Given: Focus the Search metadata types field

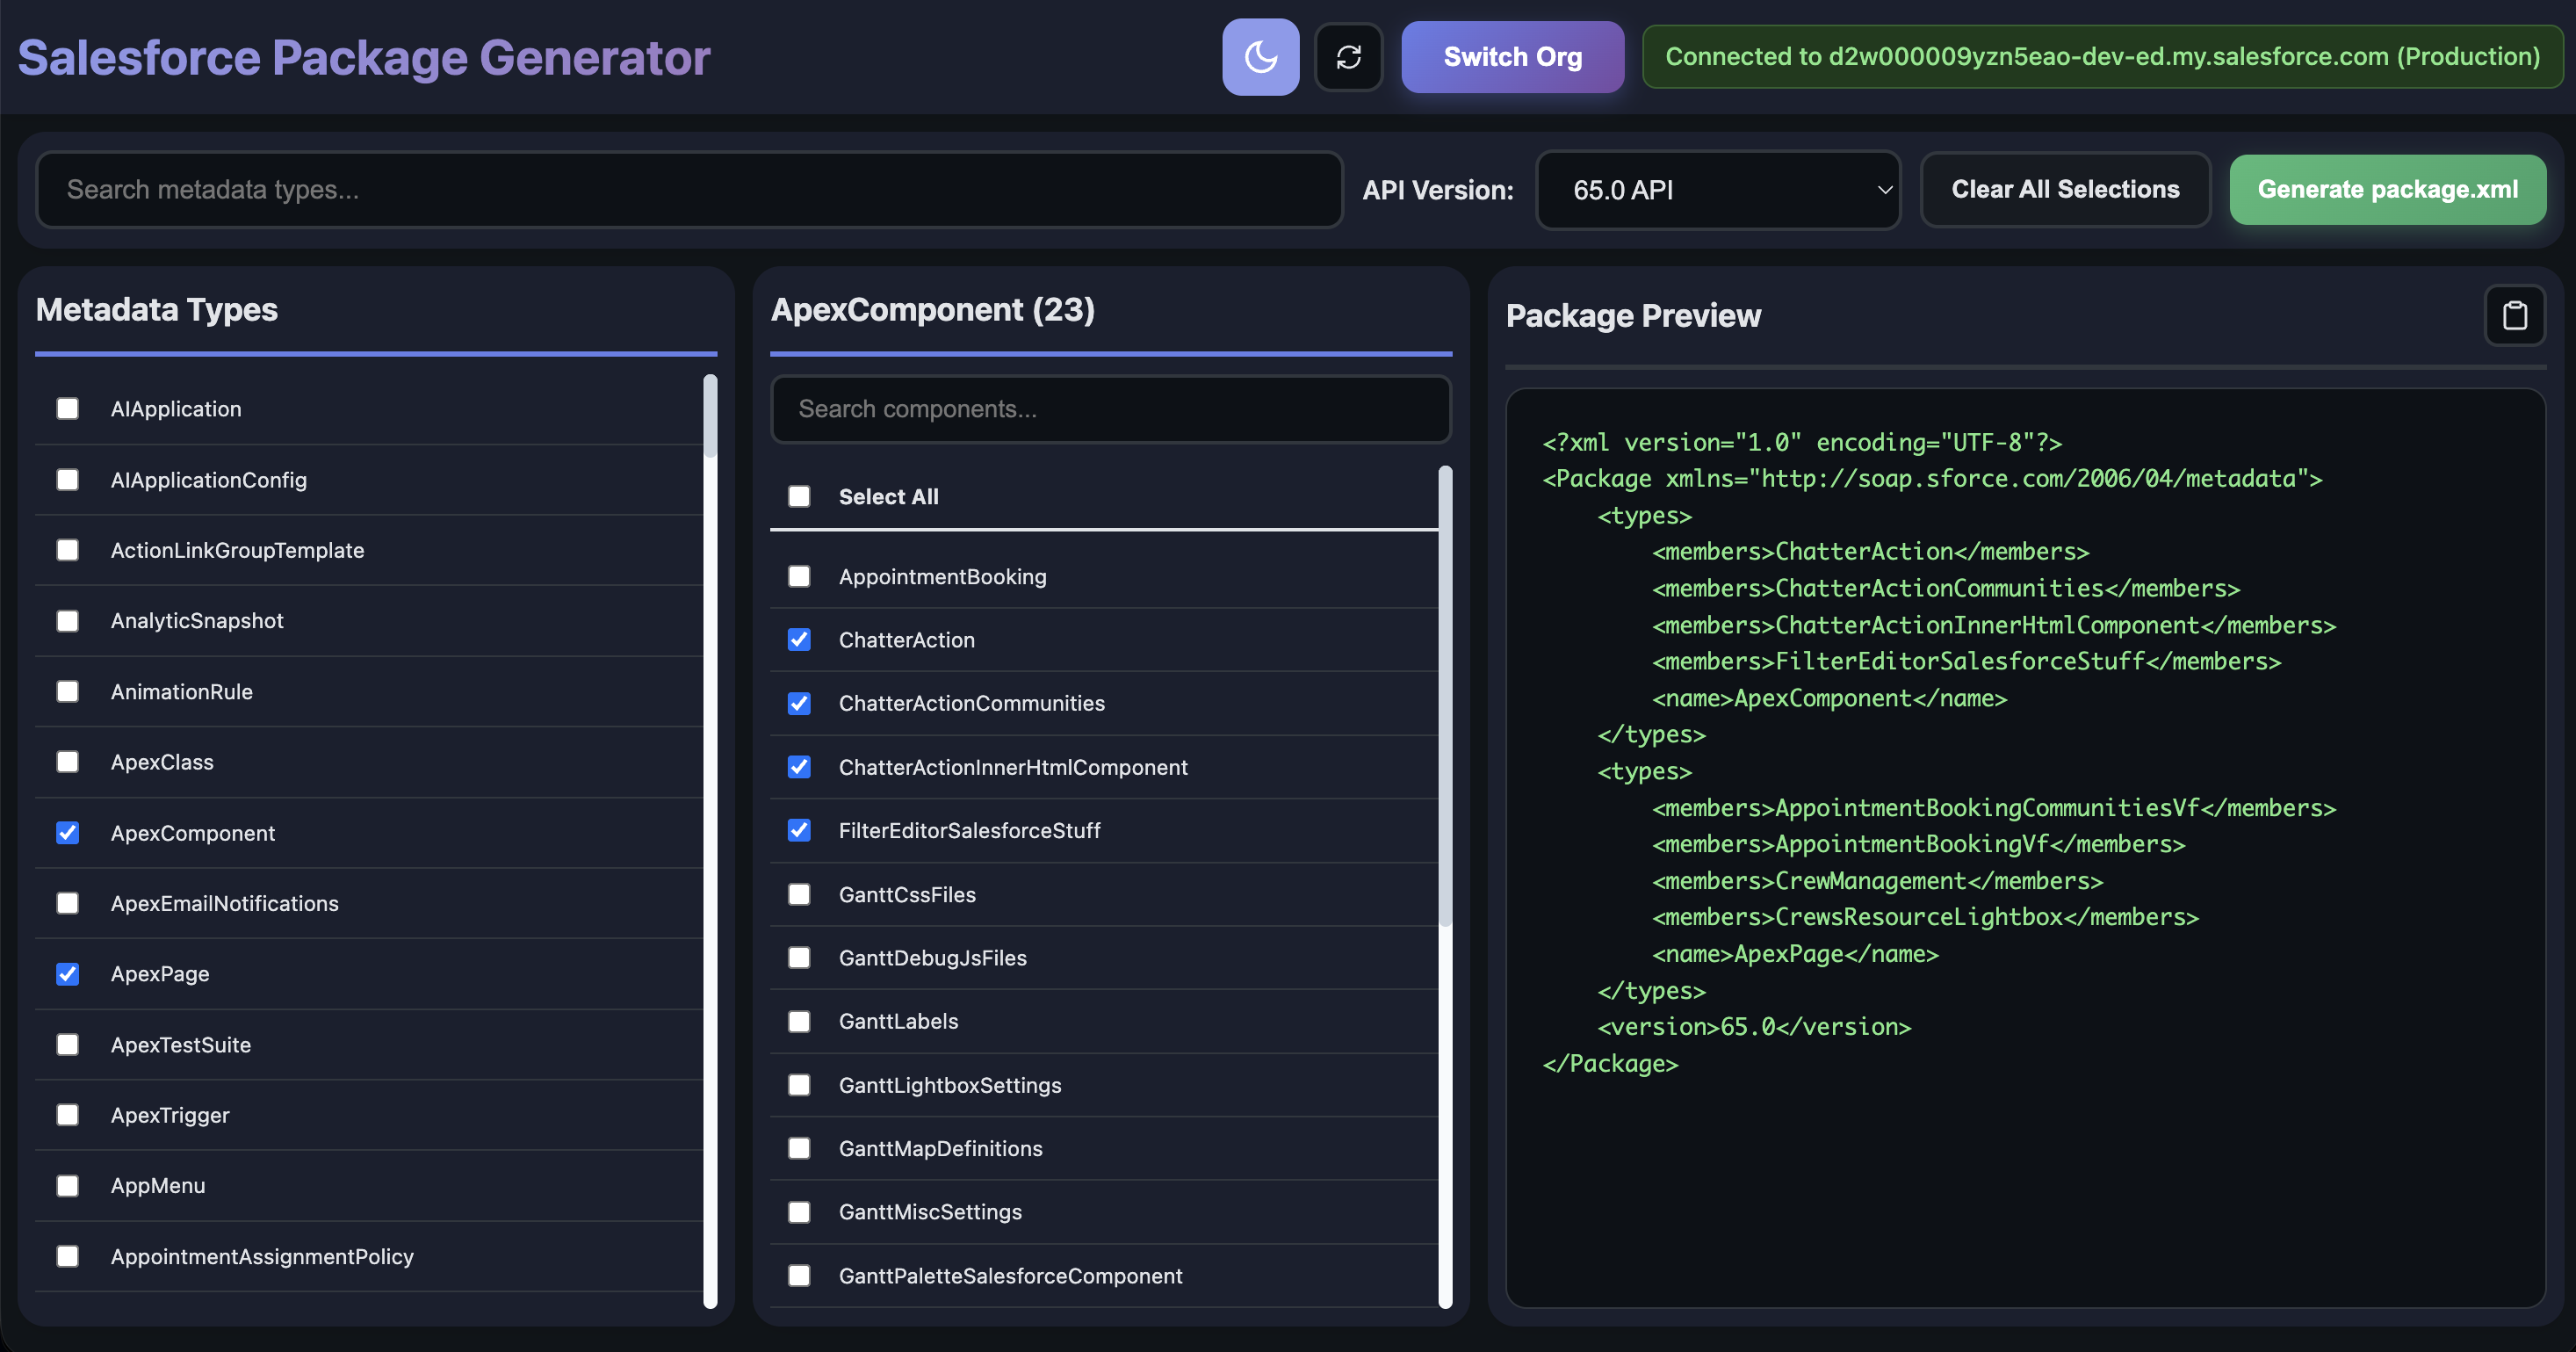Looking at the screenshot, I should (x=689, y=190).
